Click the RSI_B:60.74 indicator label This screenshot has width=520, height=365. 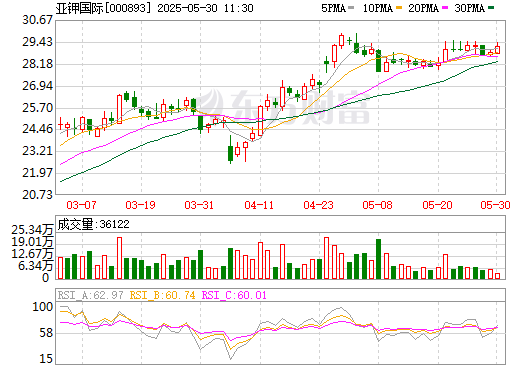click(x=162, y=295)
